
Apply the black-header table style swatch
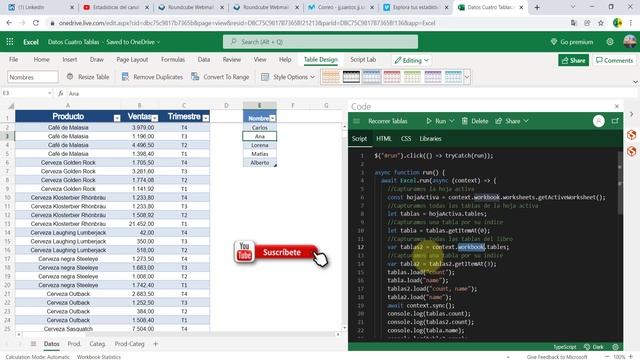coord(351,76)
